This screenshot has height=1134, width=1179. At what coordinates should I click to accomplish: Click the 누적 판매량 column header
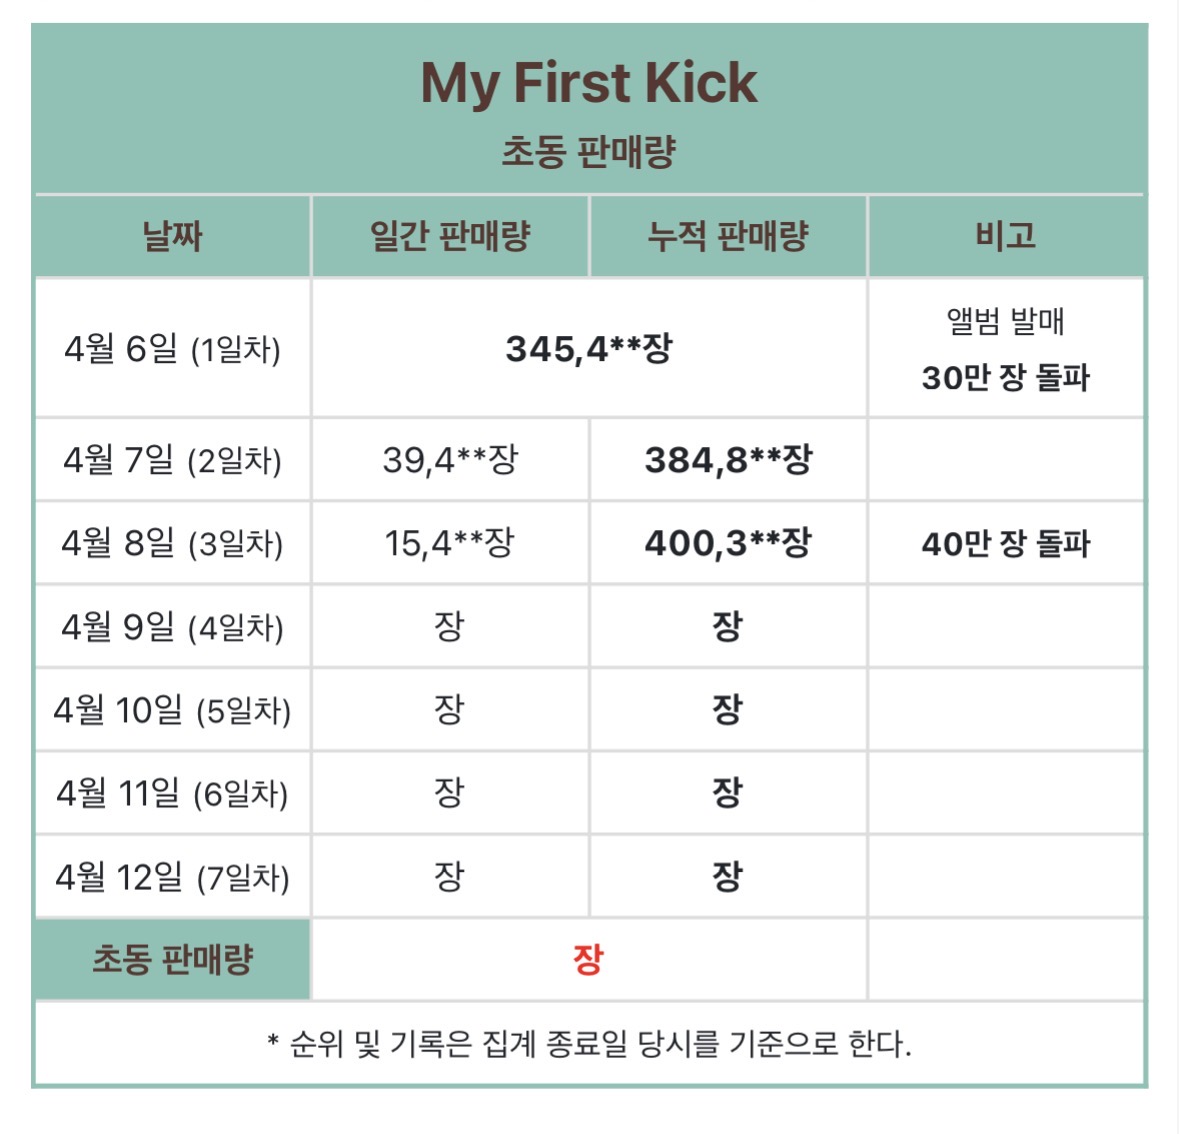coord(728,236)
